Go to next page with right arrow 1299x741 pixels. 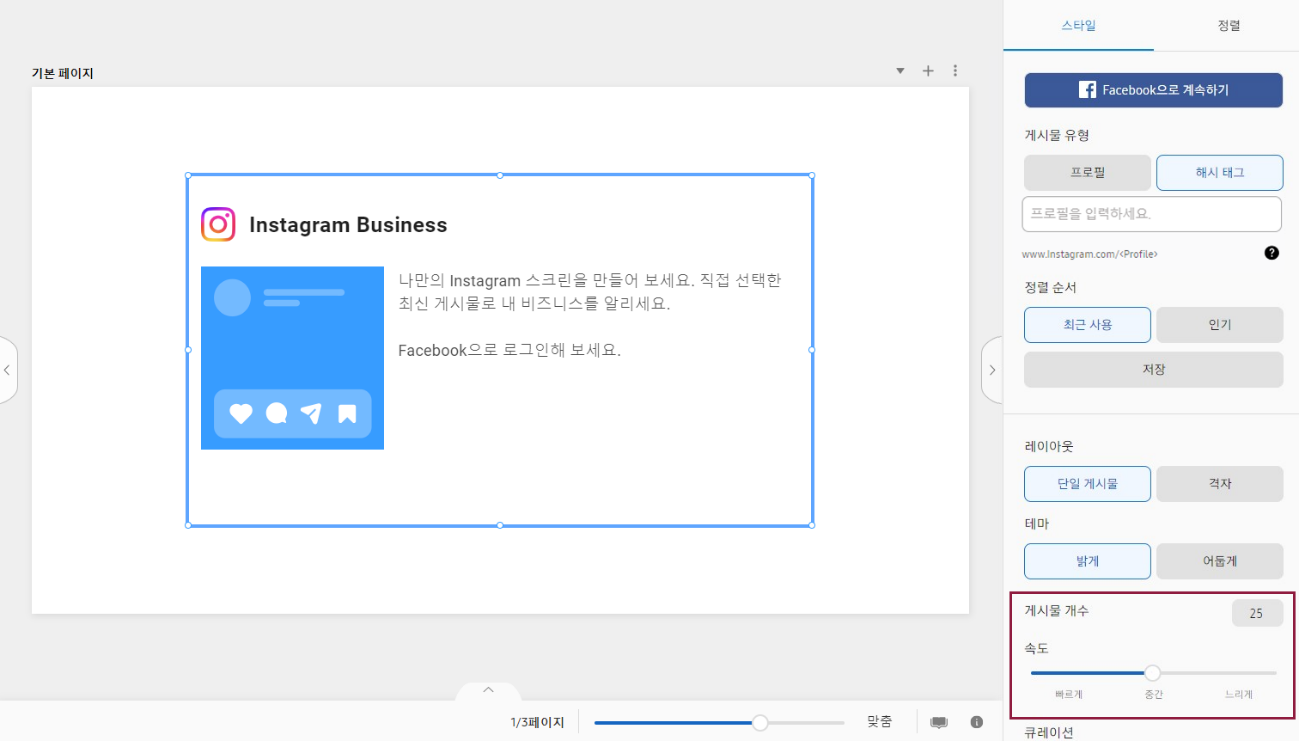(992, 370)
